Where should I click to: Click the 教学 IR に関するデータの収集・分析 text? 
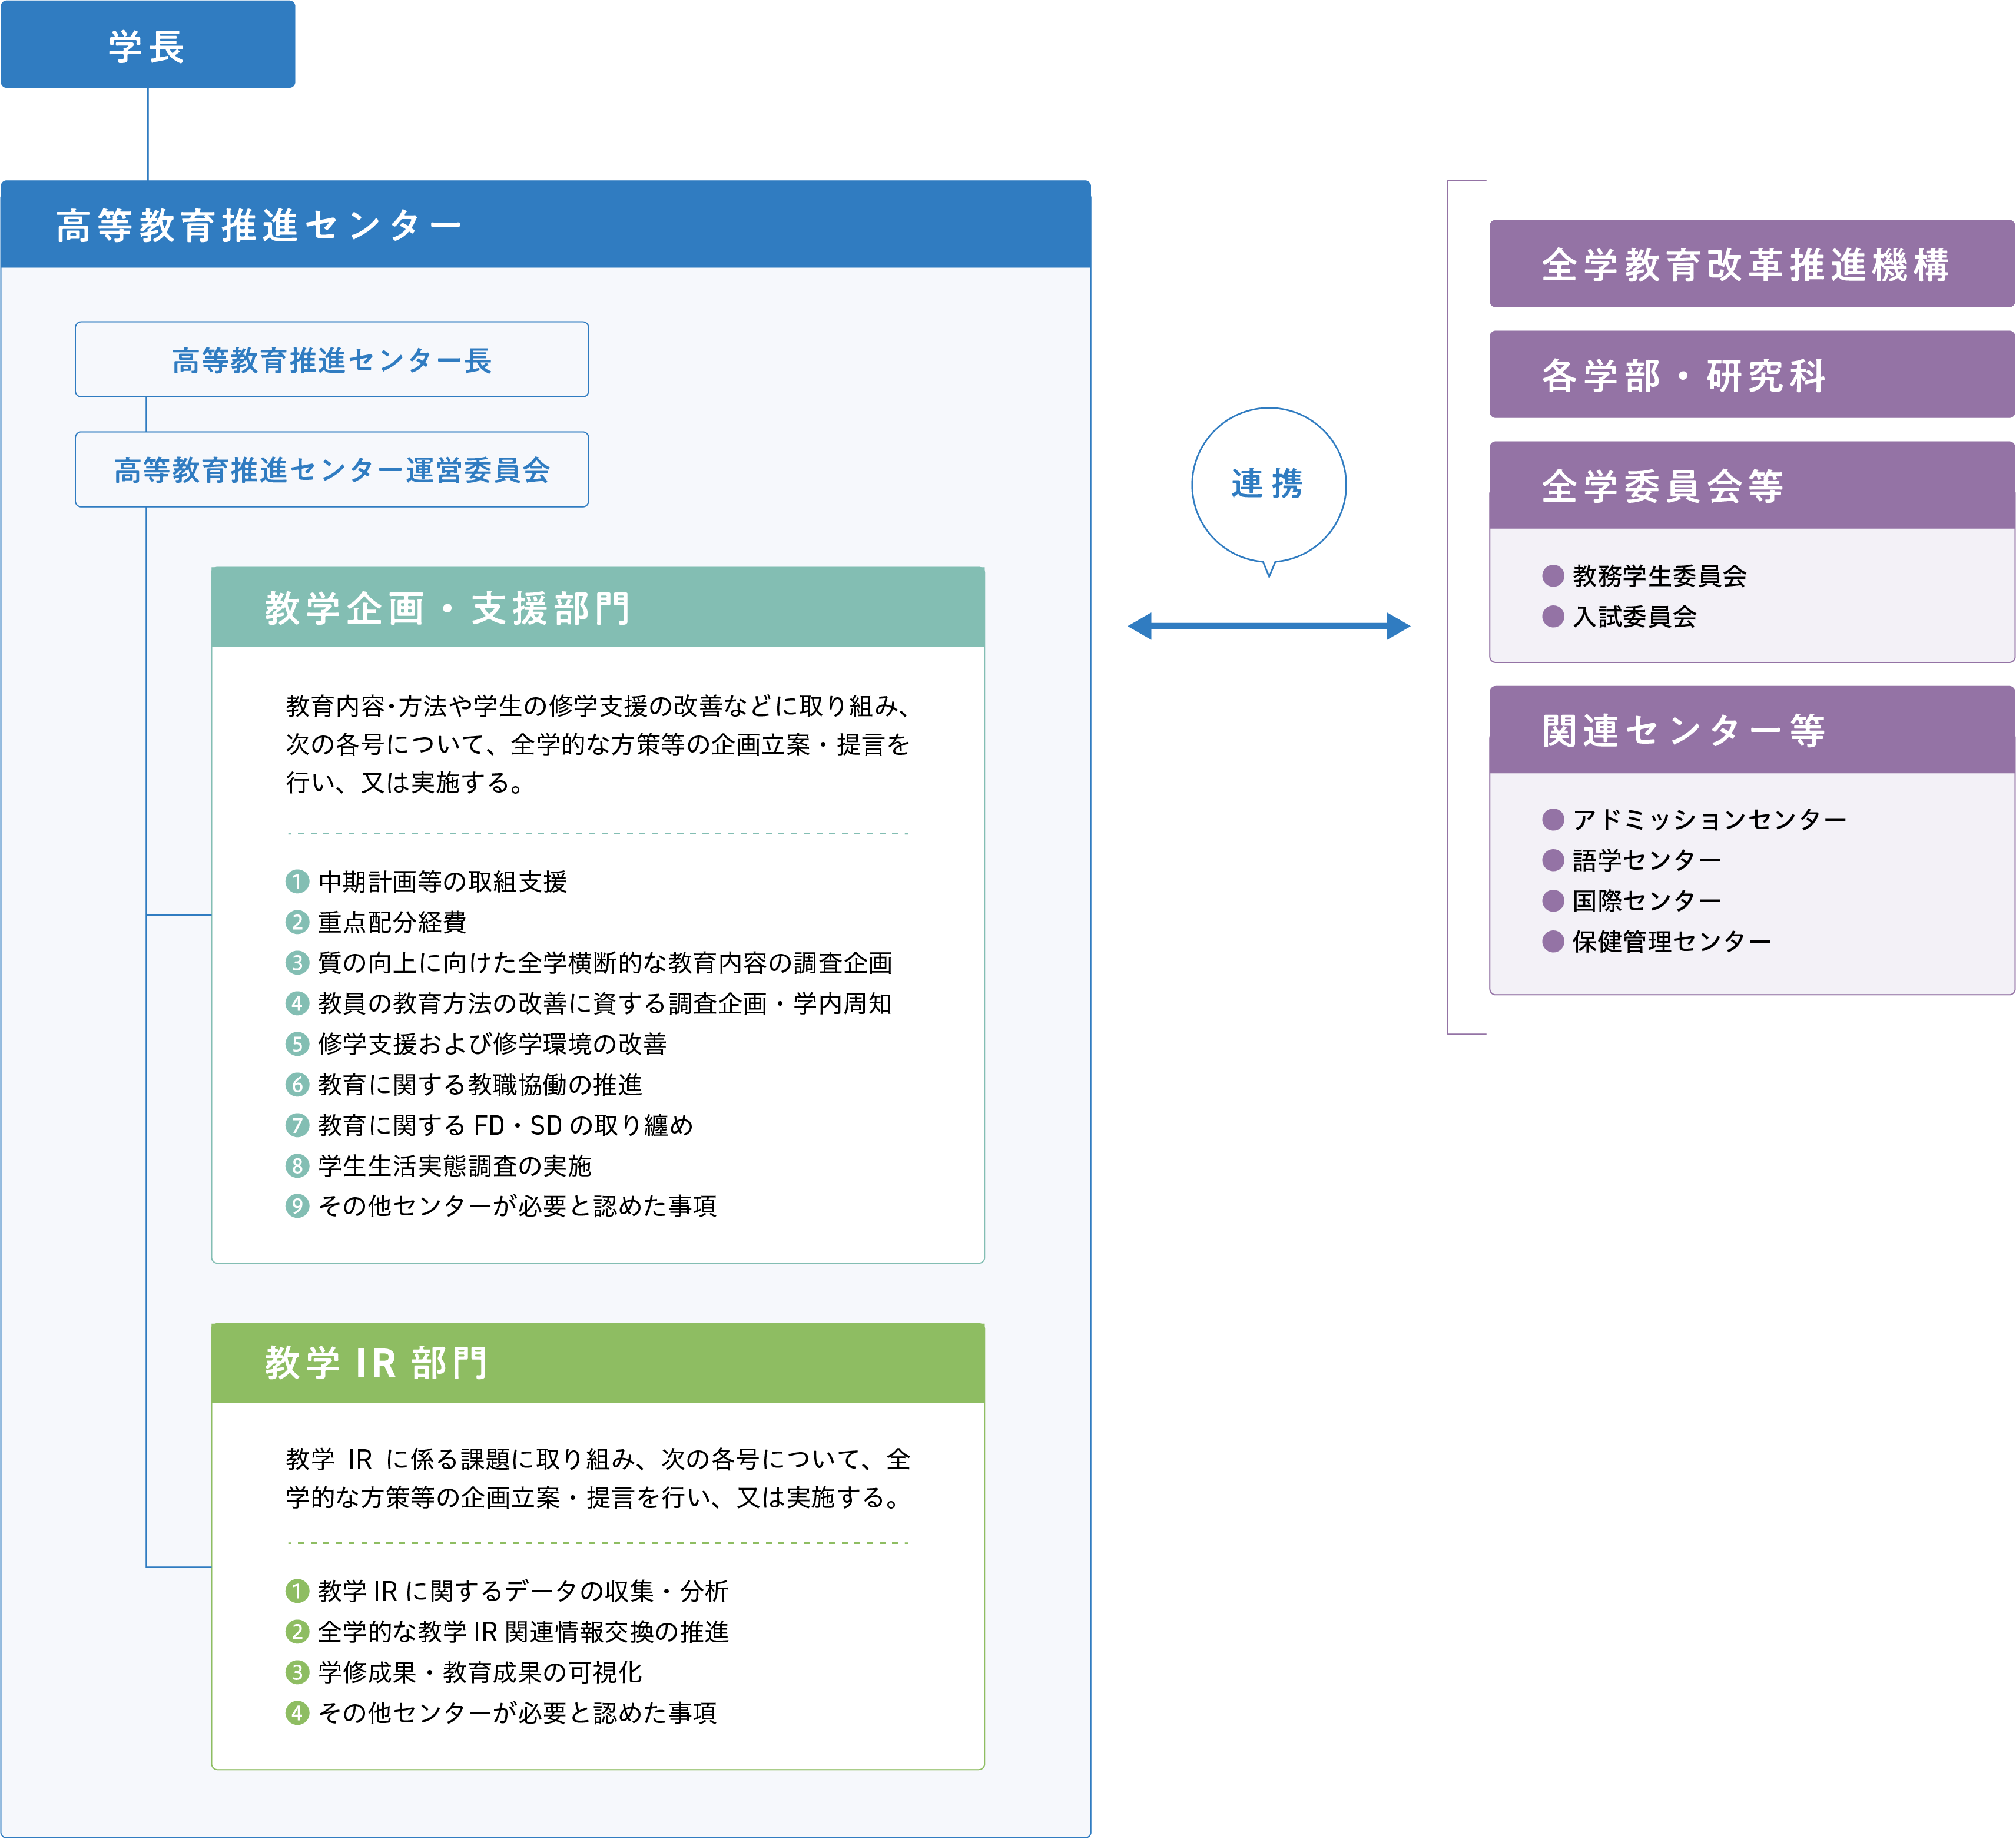[523, 1591]
